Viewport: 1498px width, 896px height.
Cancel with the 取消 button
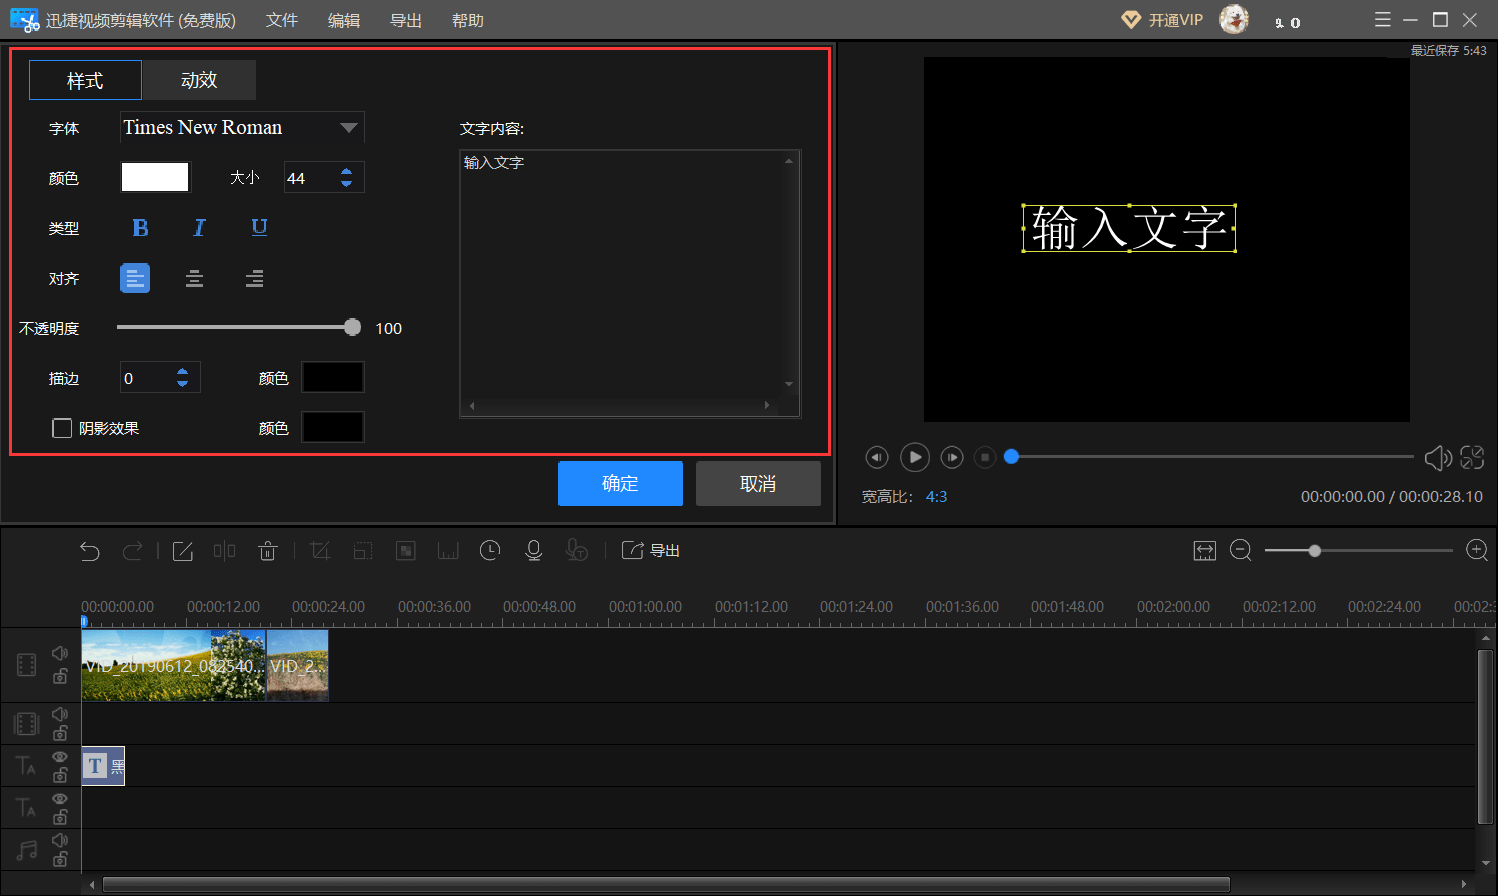tap(758, 484)
